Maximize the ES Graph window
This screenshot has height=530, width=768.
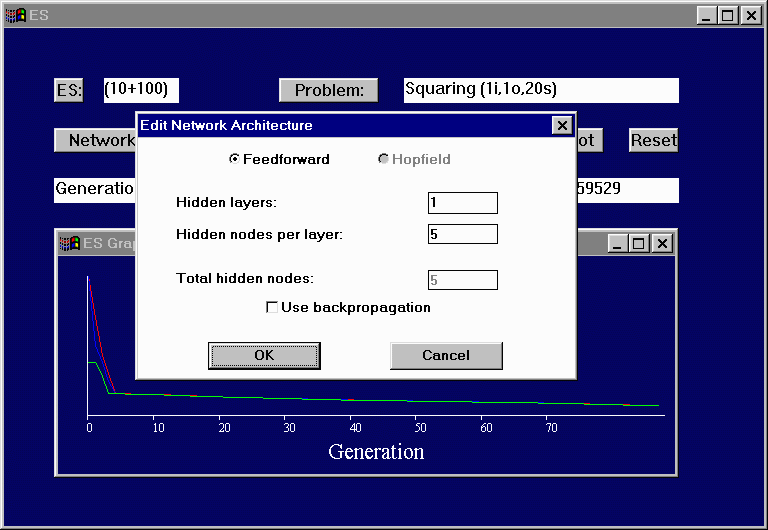[639, 243]
